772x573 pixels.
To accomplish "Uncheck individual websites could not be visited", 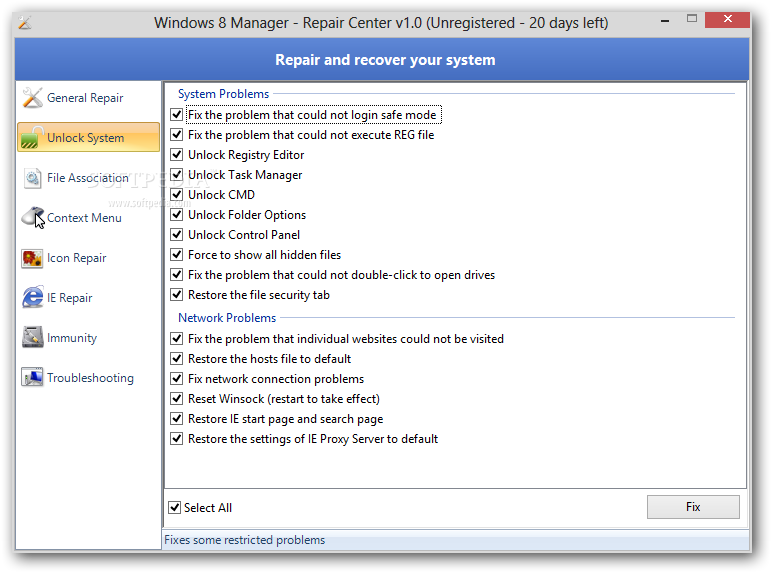I will coord(176,339).
